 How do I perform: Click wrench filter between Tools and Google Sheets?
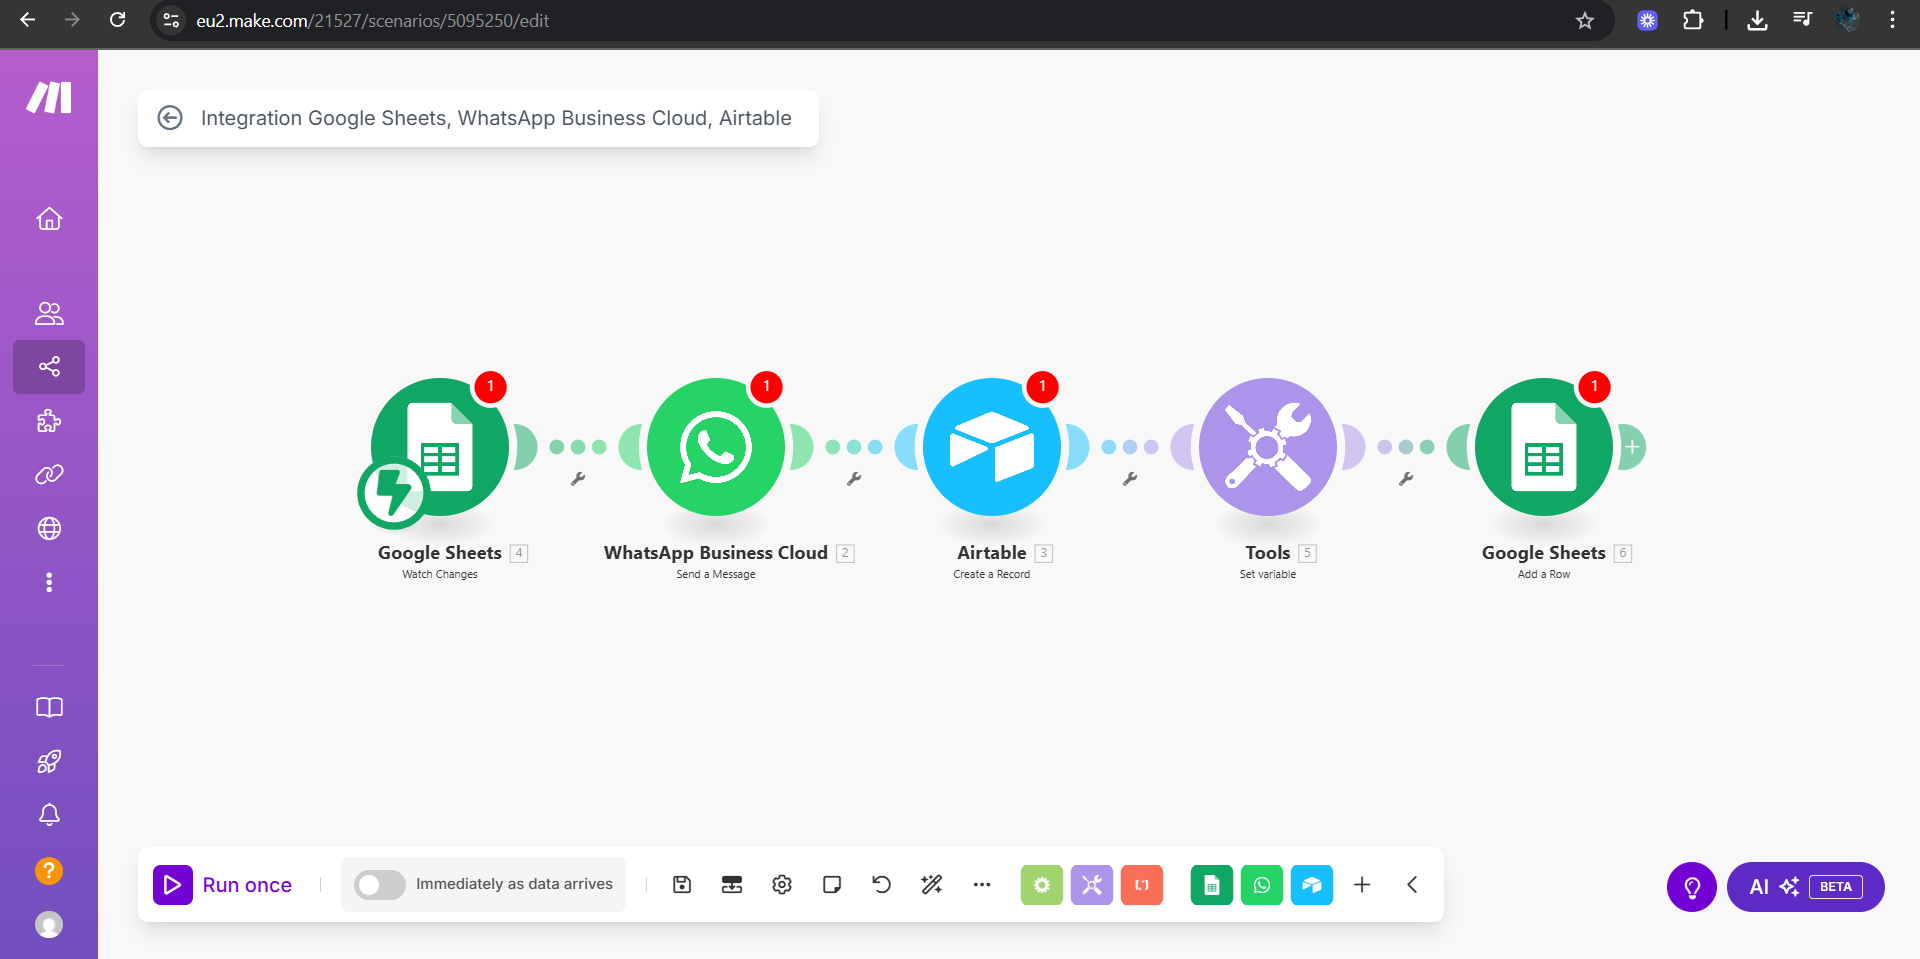[x=1406, y=479]
